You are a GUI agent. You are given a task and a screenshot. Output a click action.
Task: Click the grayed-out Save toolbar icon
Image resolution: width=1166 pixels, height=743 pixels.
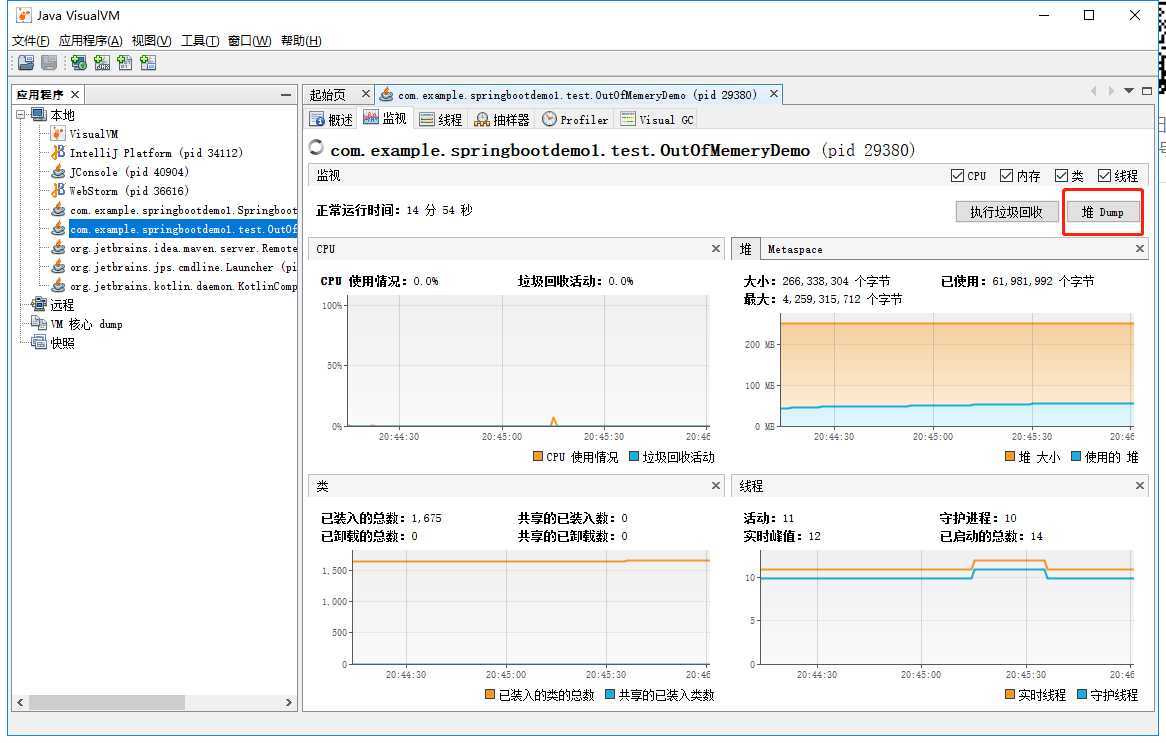[x=49, y=63]
